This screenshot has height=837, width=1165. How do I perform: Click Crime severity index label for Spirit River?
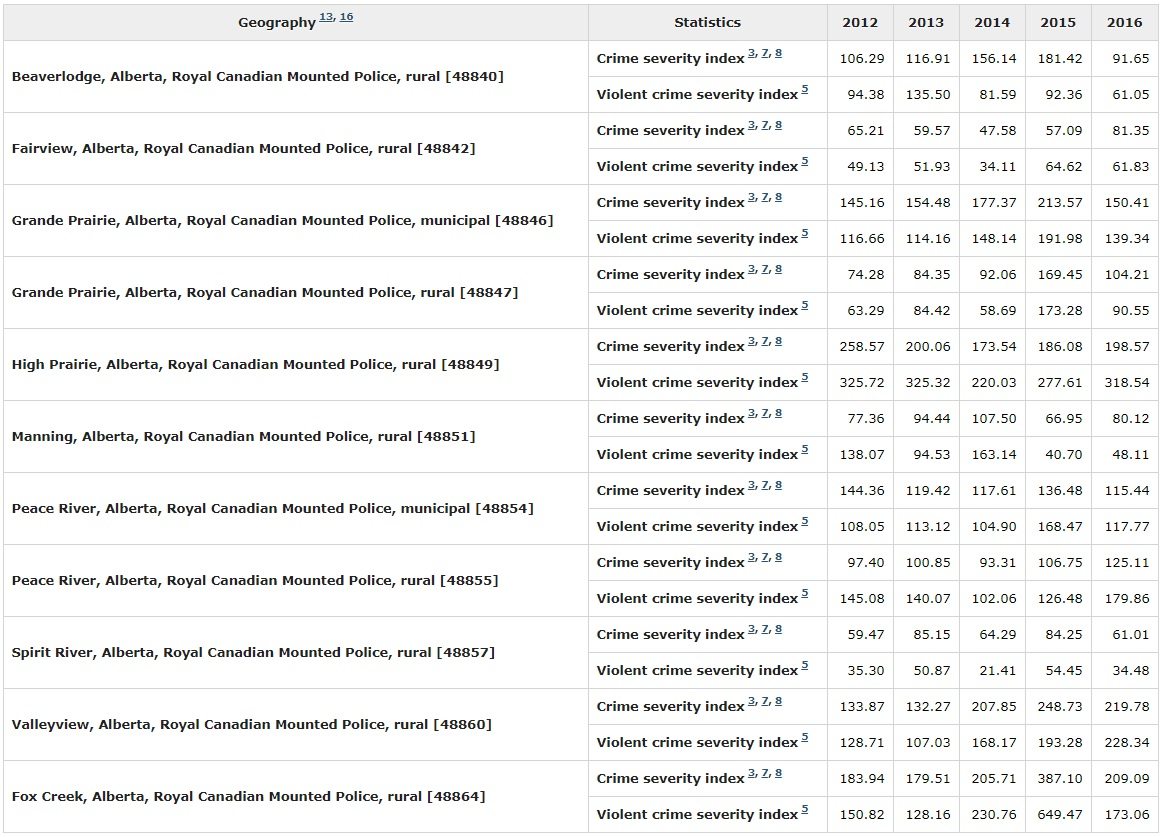[x=670, y=635]
